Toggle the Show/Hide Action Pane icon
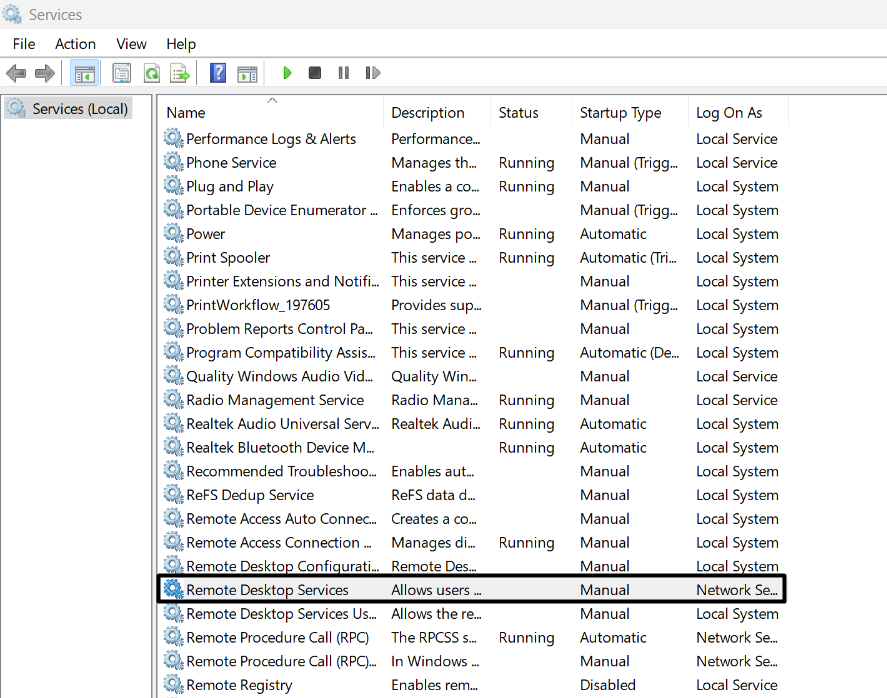887x698 pixels. [x=247, y=73]
